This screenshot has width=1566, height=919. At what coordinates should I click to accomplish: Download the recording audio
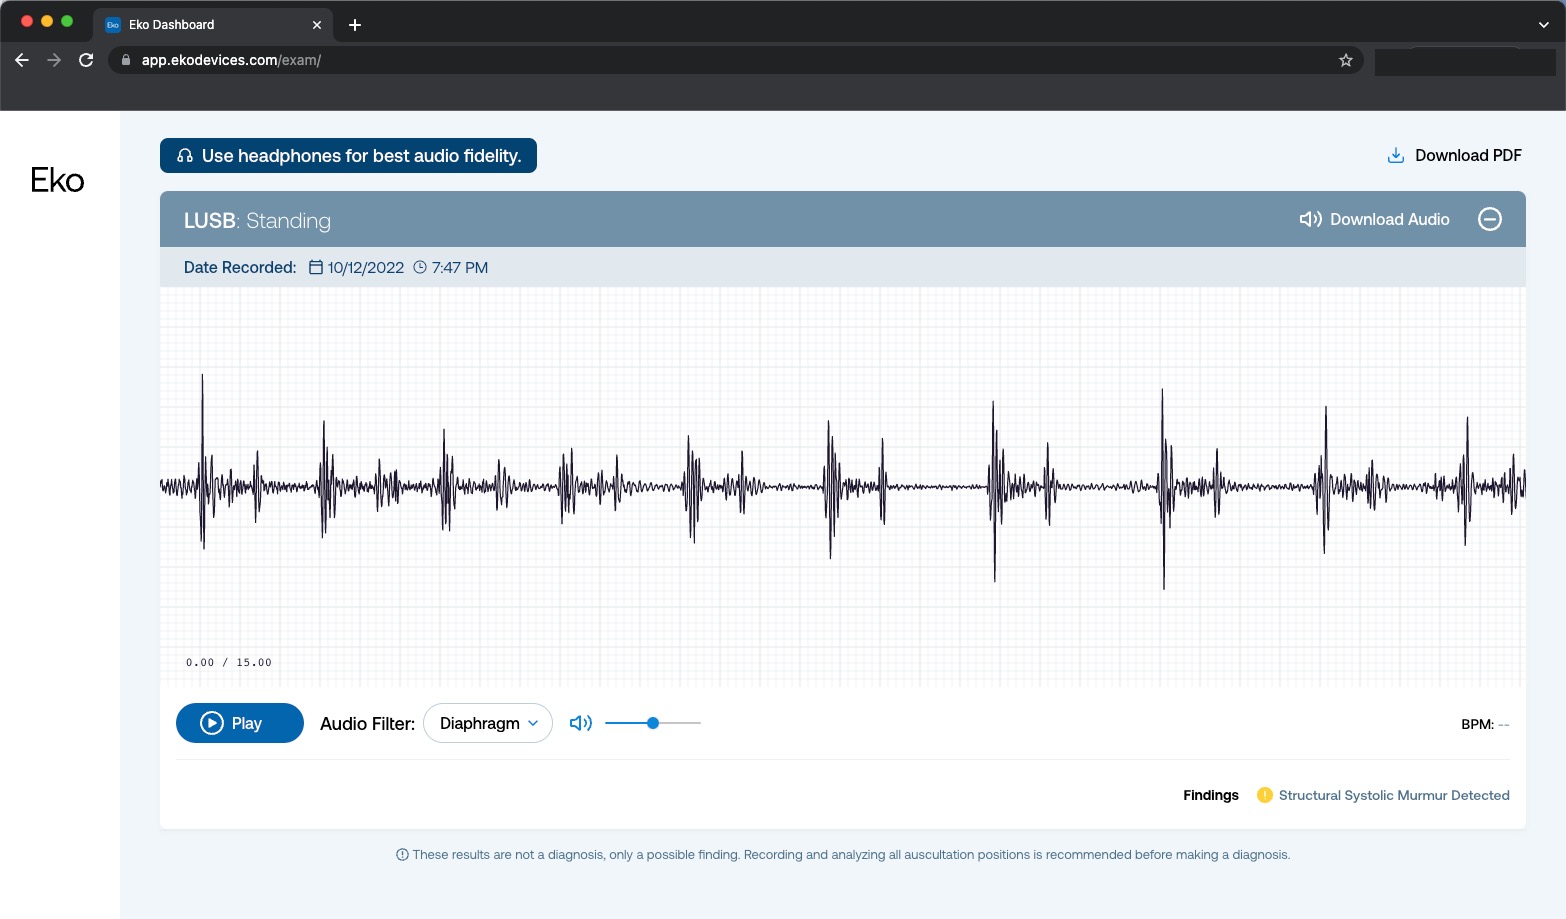[x=1375, y=219]
